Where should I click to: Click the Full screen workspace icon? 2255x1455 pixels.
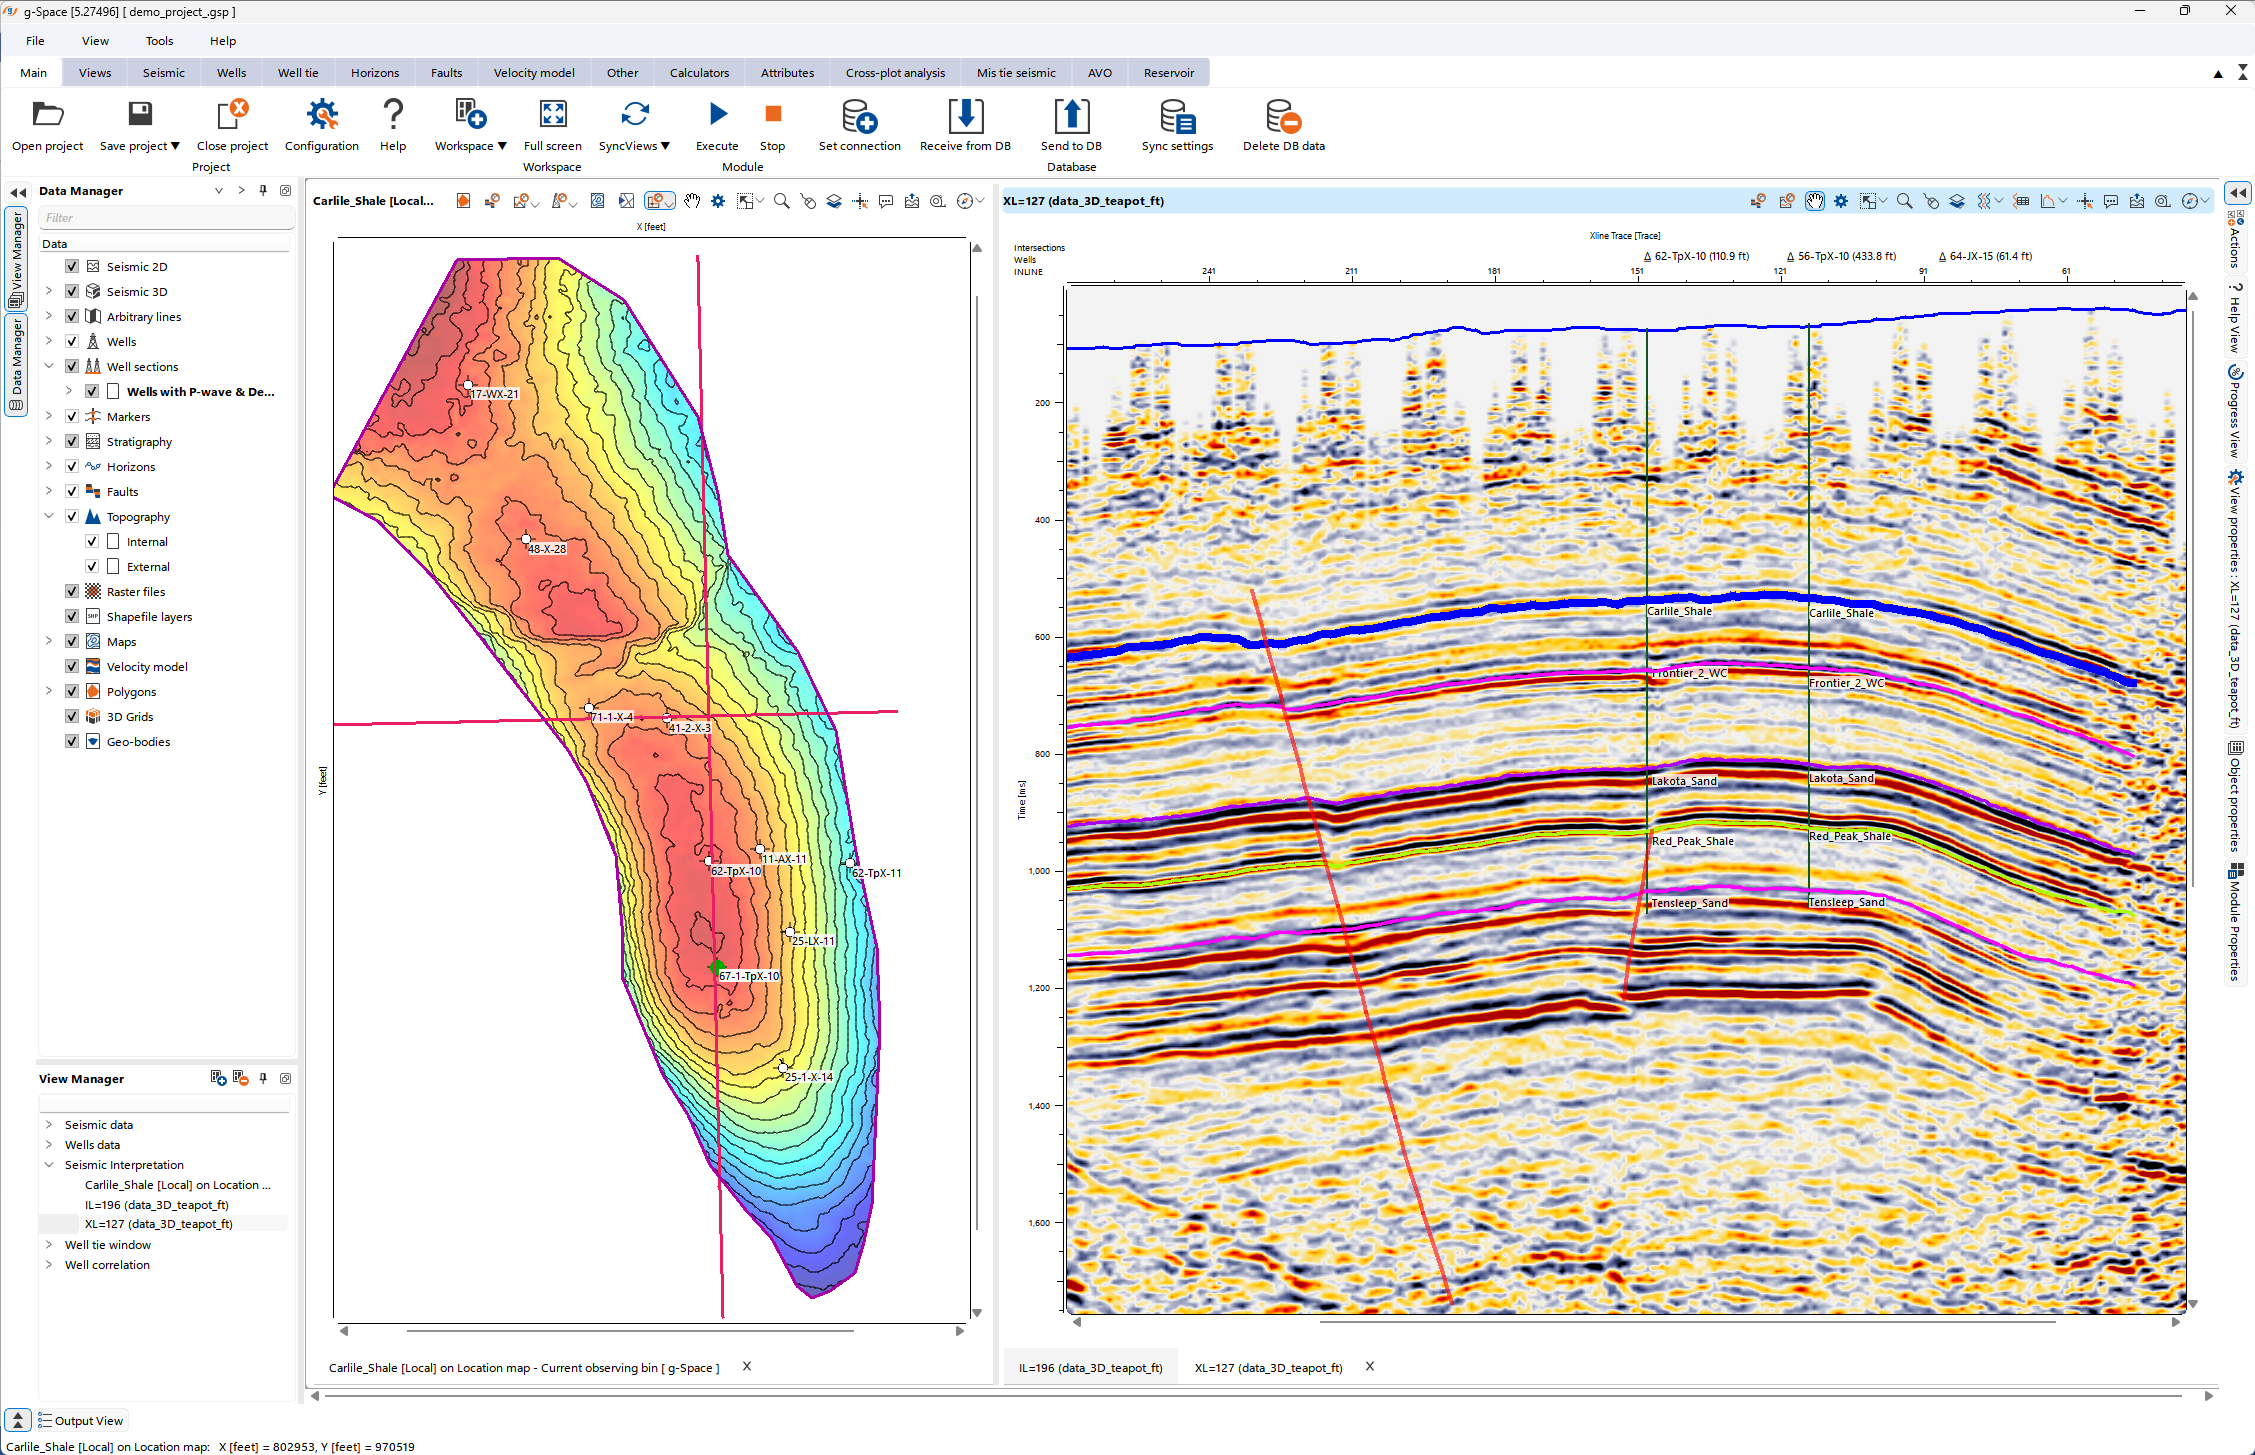point(552,115)
